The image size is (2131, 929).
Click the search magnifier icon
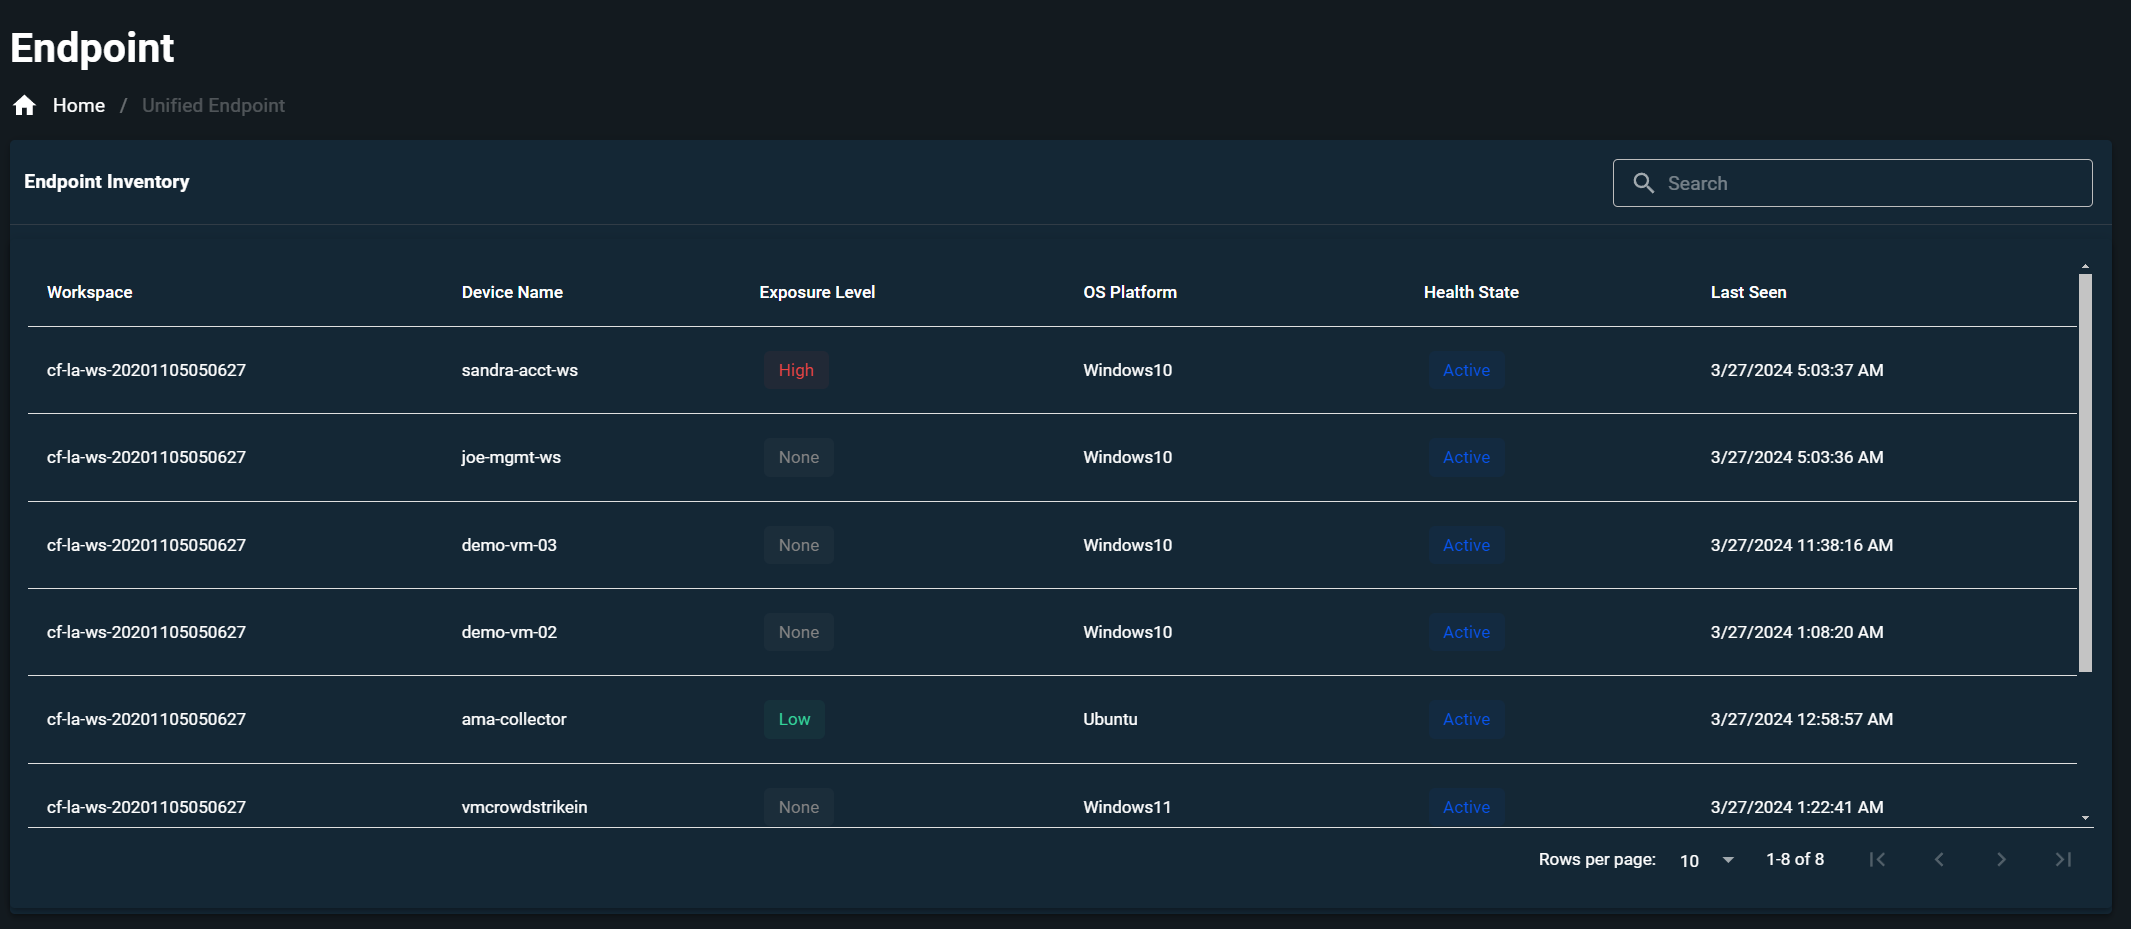1643,183
